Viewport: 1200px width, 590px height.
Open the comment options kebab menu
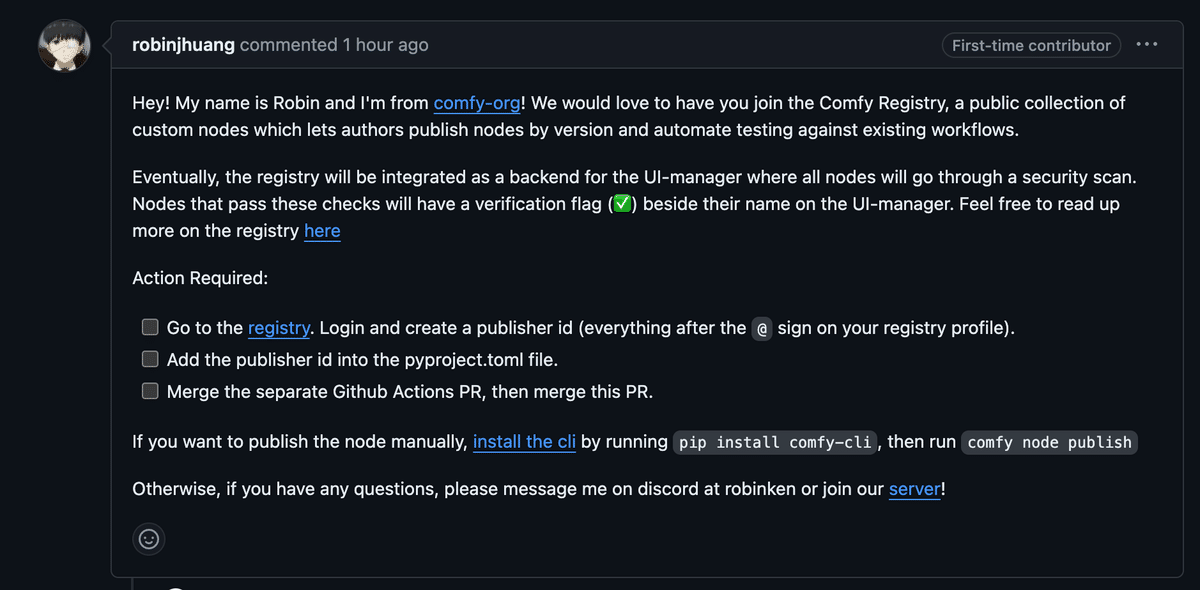coord(1147,45)
